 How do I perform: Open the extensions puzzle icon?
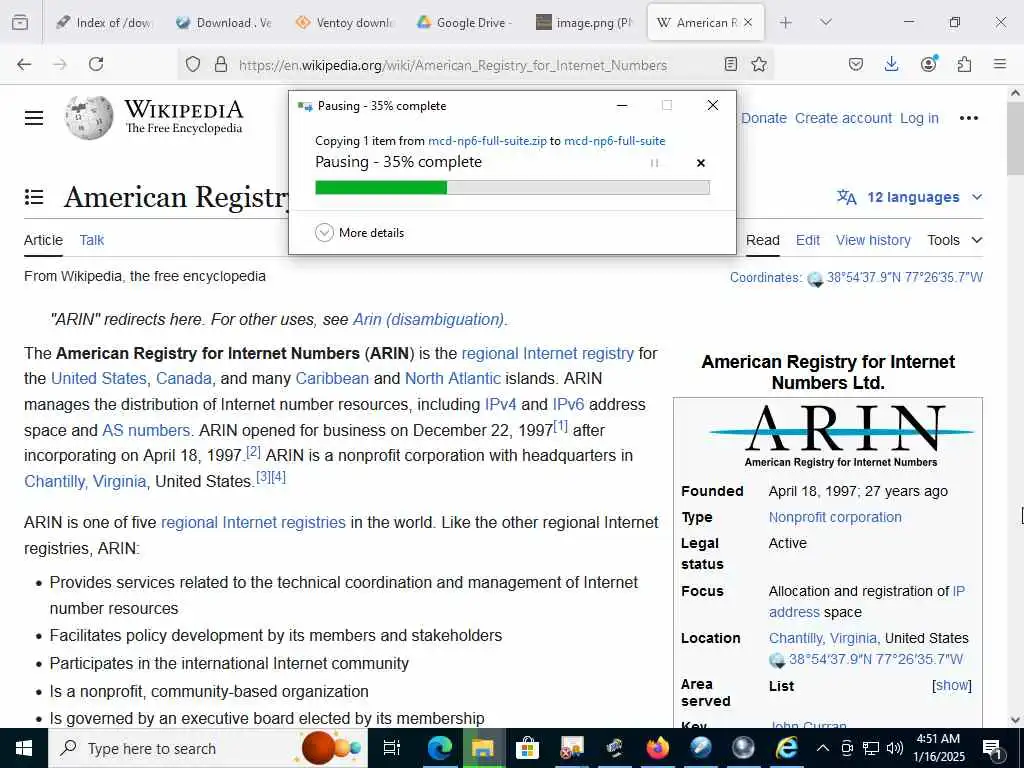pyautogui.click(x=964, y=64)
